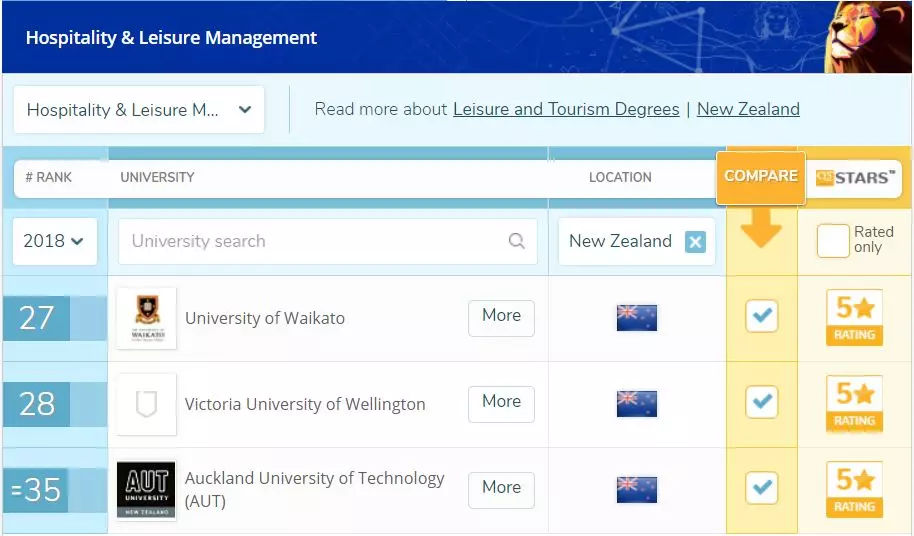
Task: Remove the New Zealand location filter
Action: click(x=695, y=242)
